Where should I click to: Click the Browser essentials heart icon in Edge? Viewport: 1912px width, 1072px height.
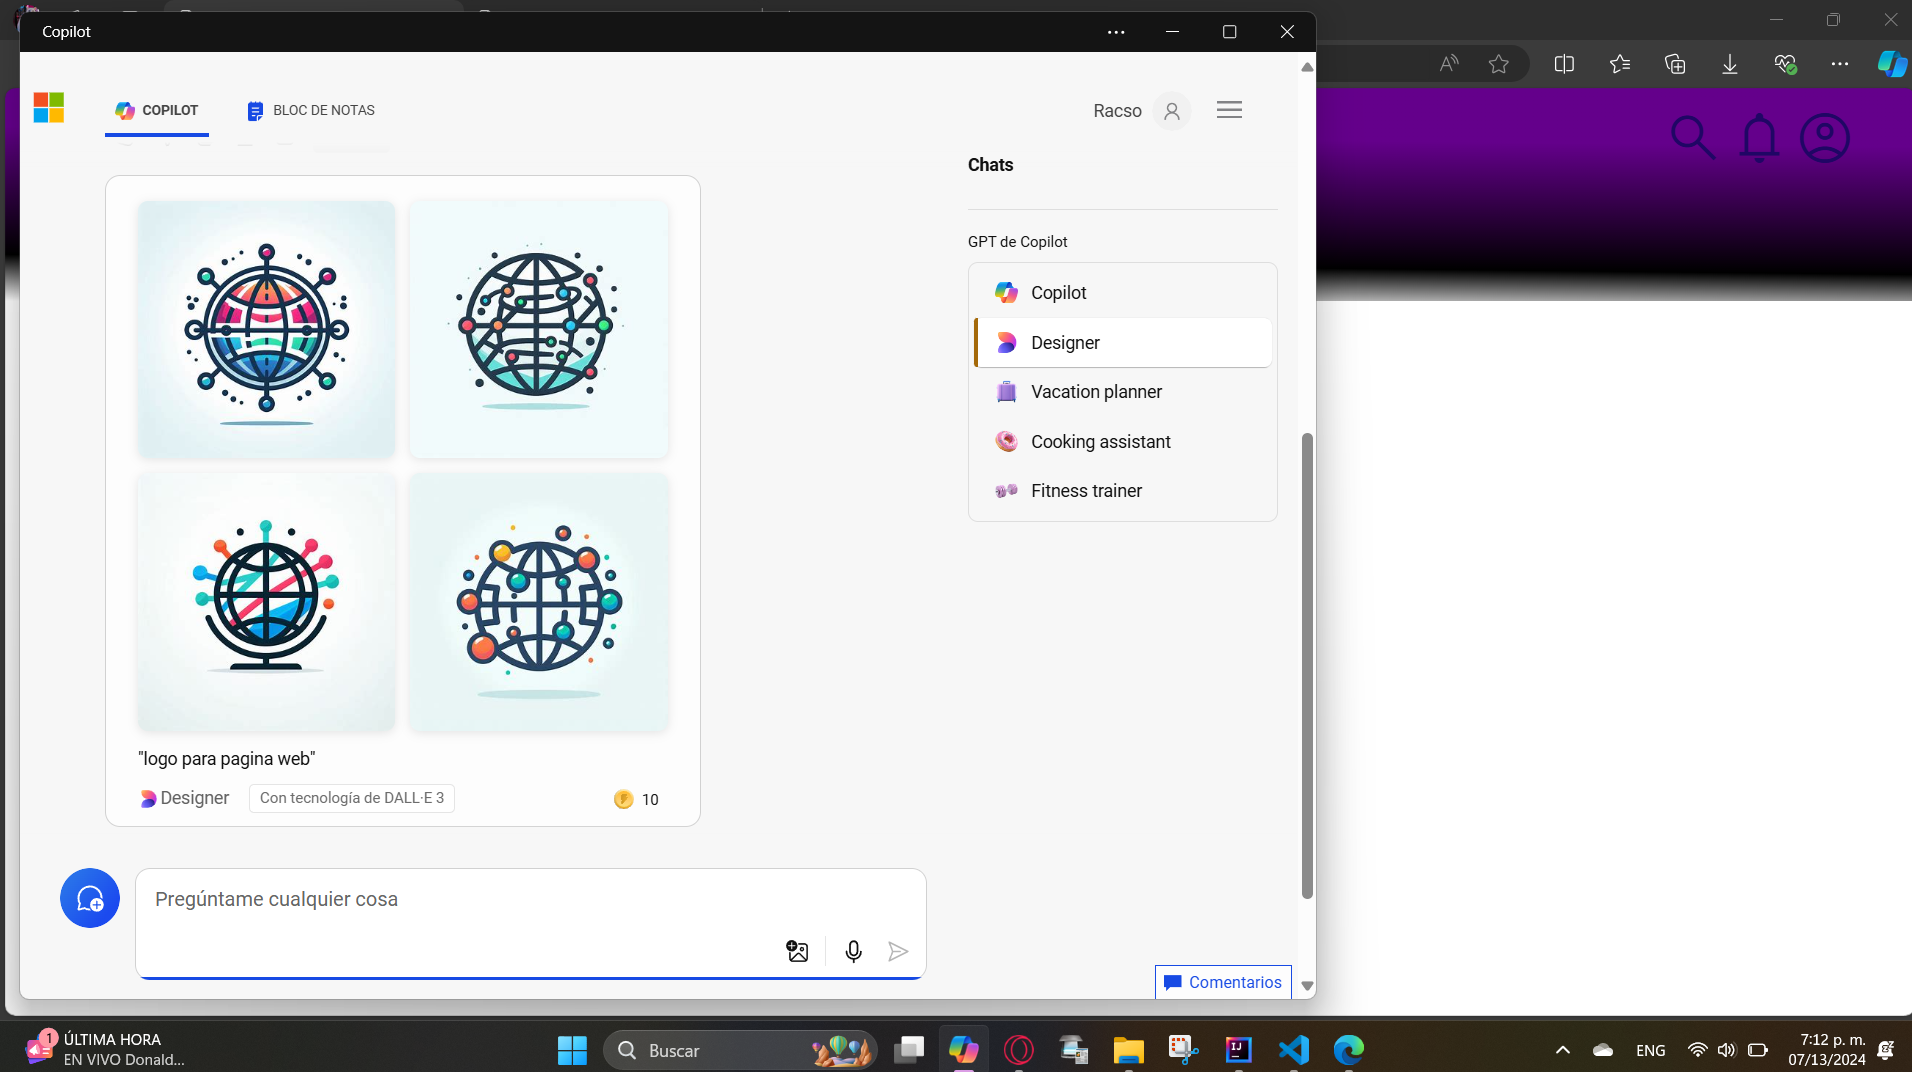point(1785,64)
